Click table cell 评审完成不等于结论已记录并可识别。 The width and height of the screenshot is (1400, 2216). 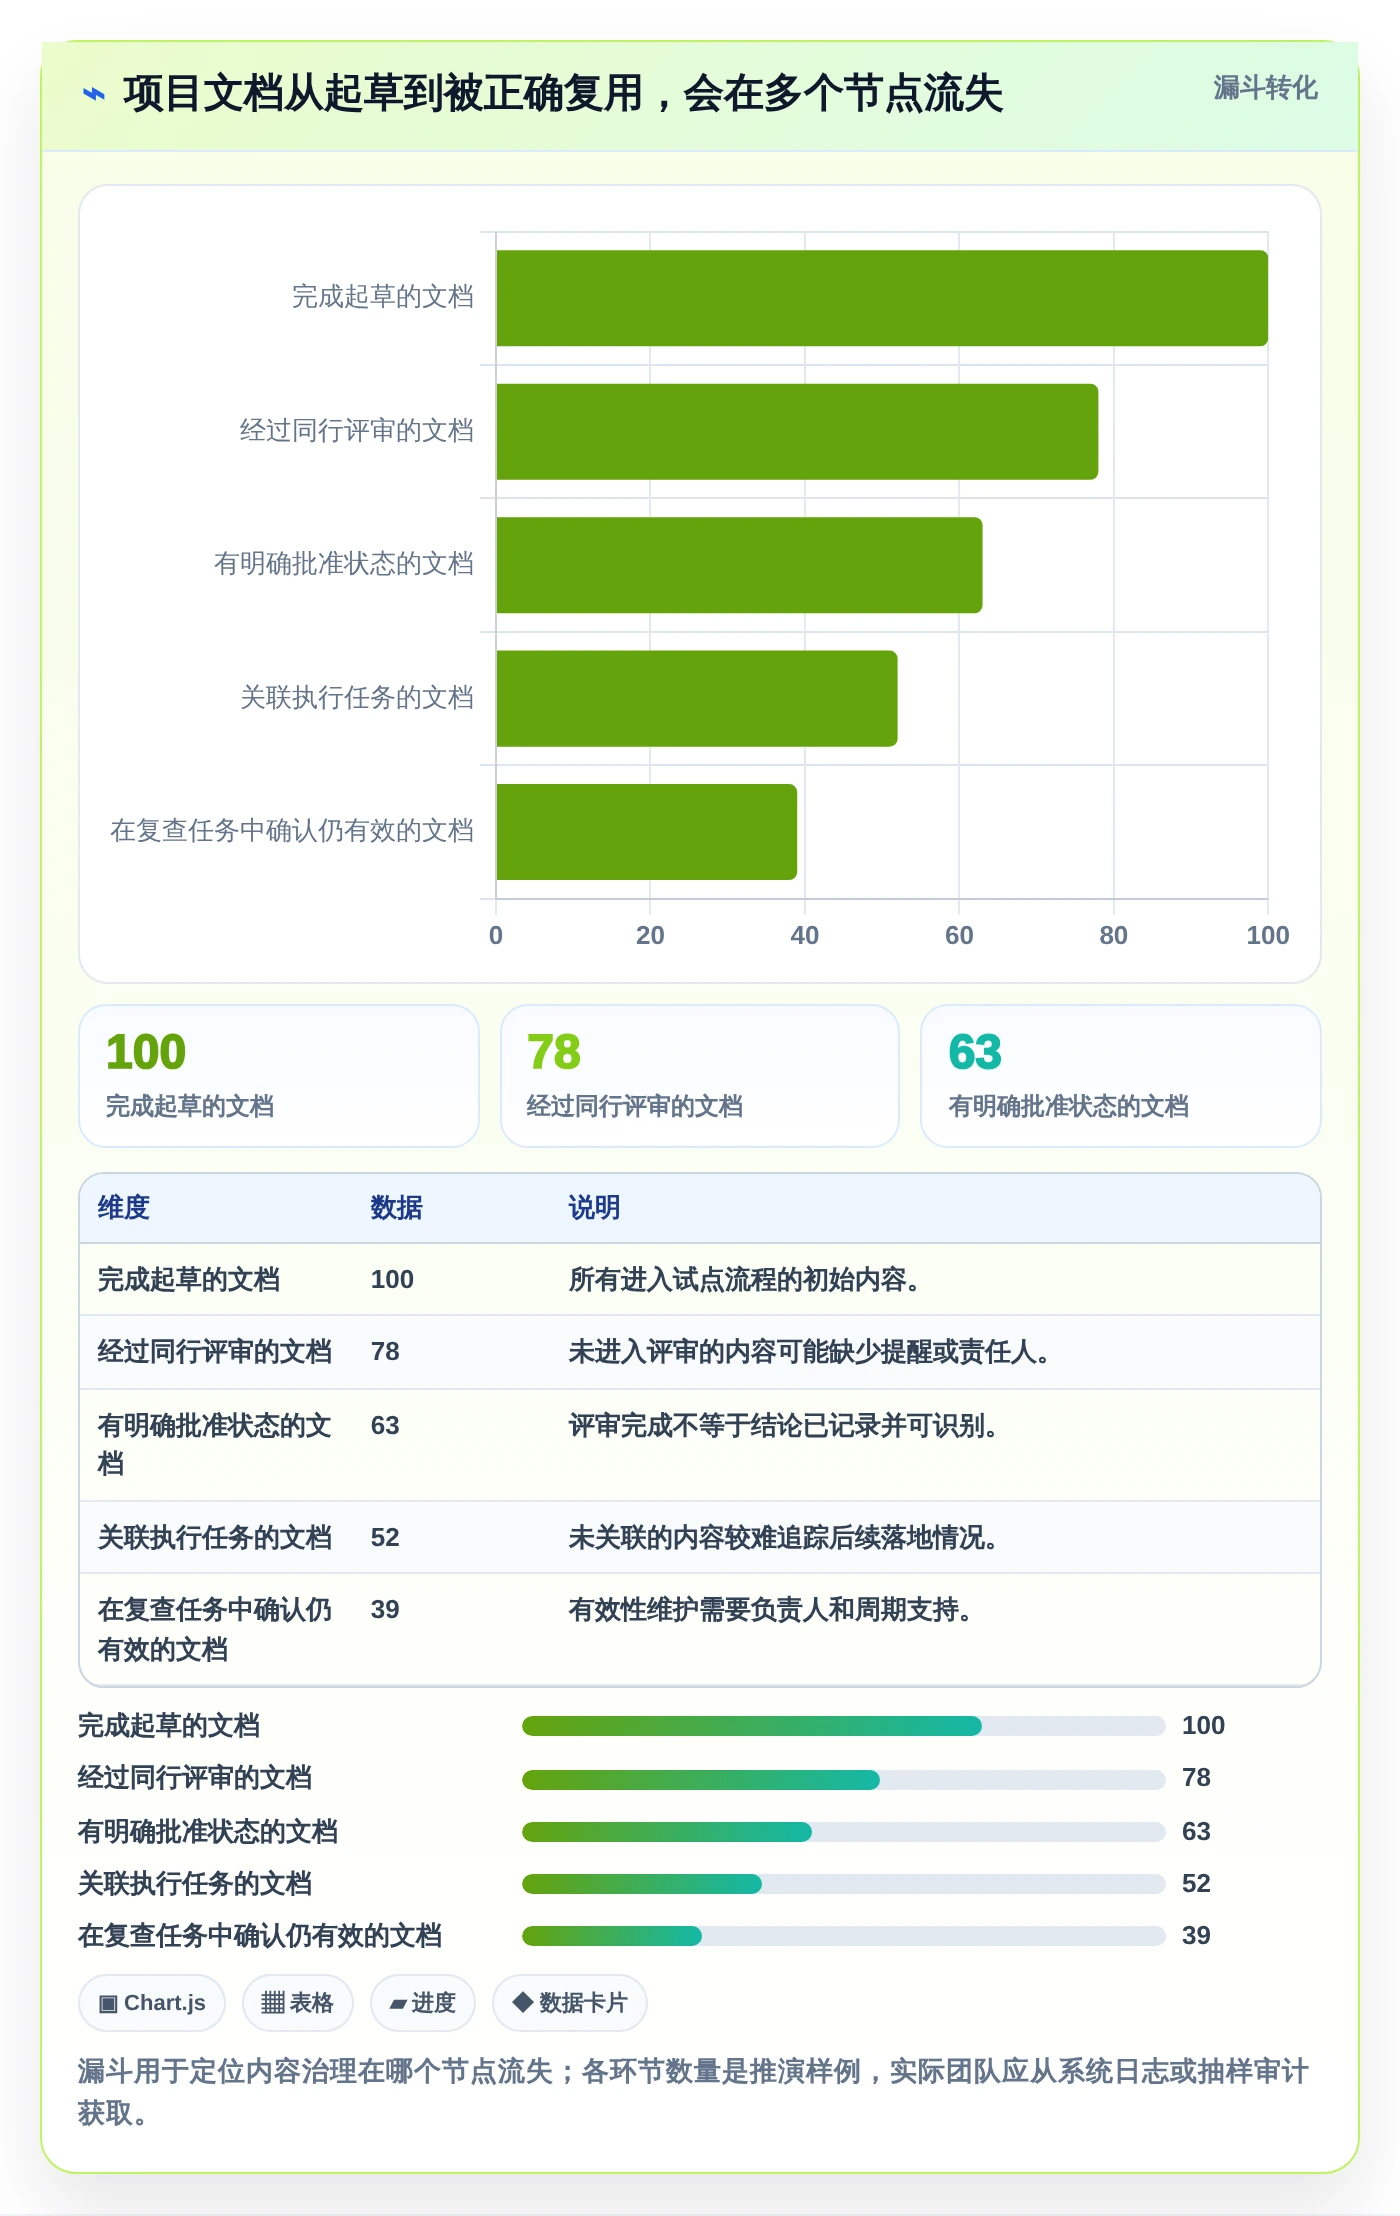783,1426
